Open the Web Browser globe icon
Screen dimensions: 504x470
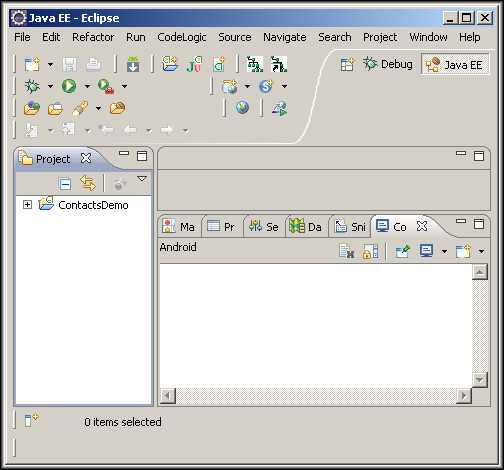point(242,108)
